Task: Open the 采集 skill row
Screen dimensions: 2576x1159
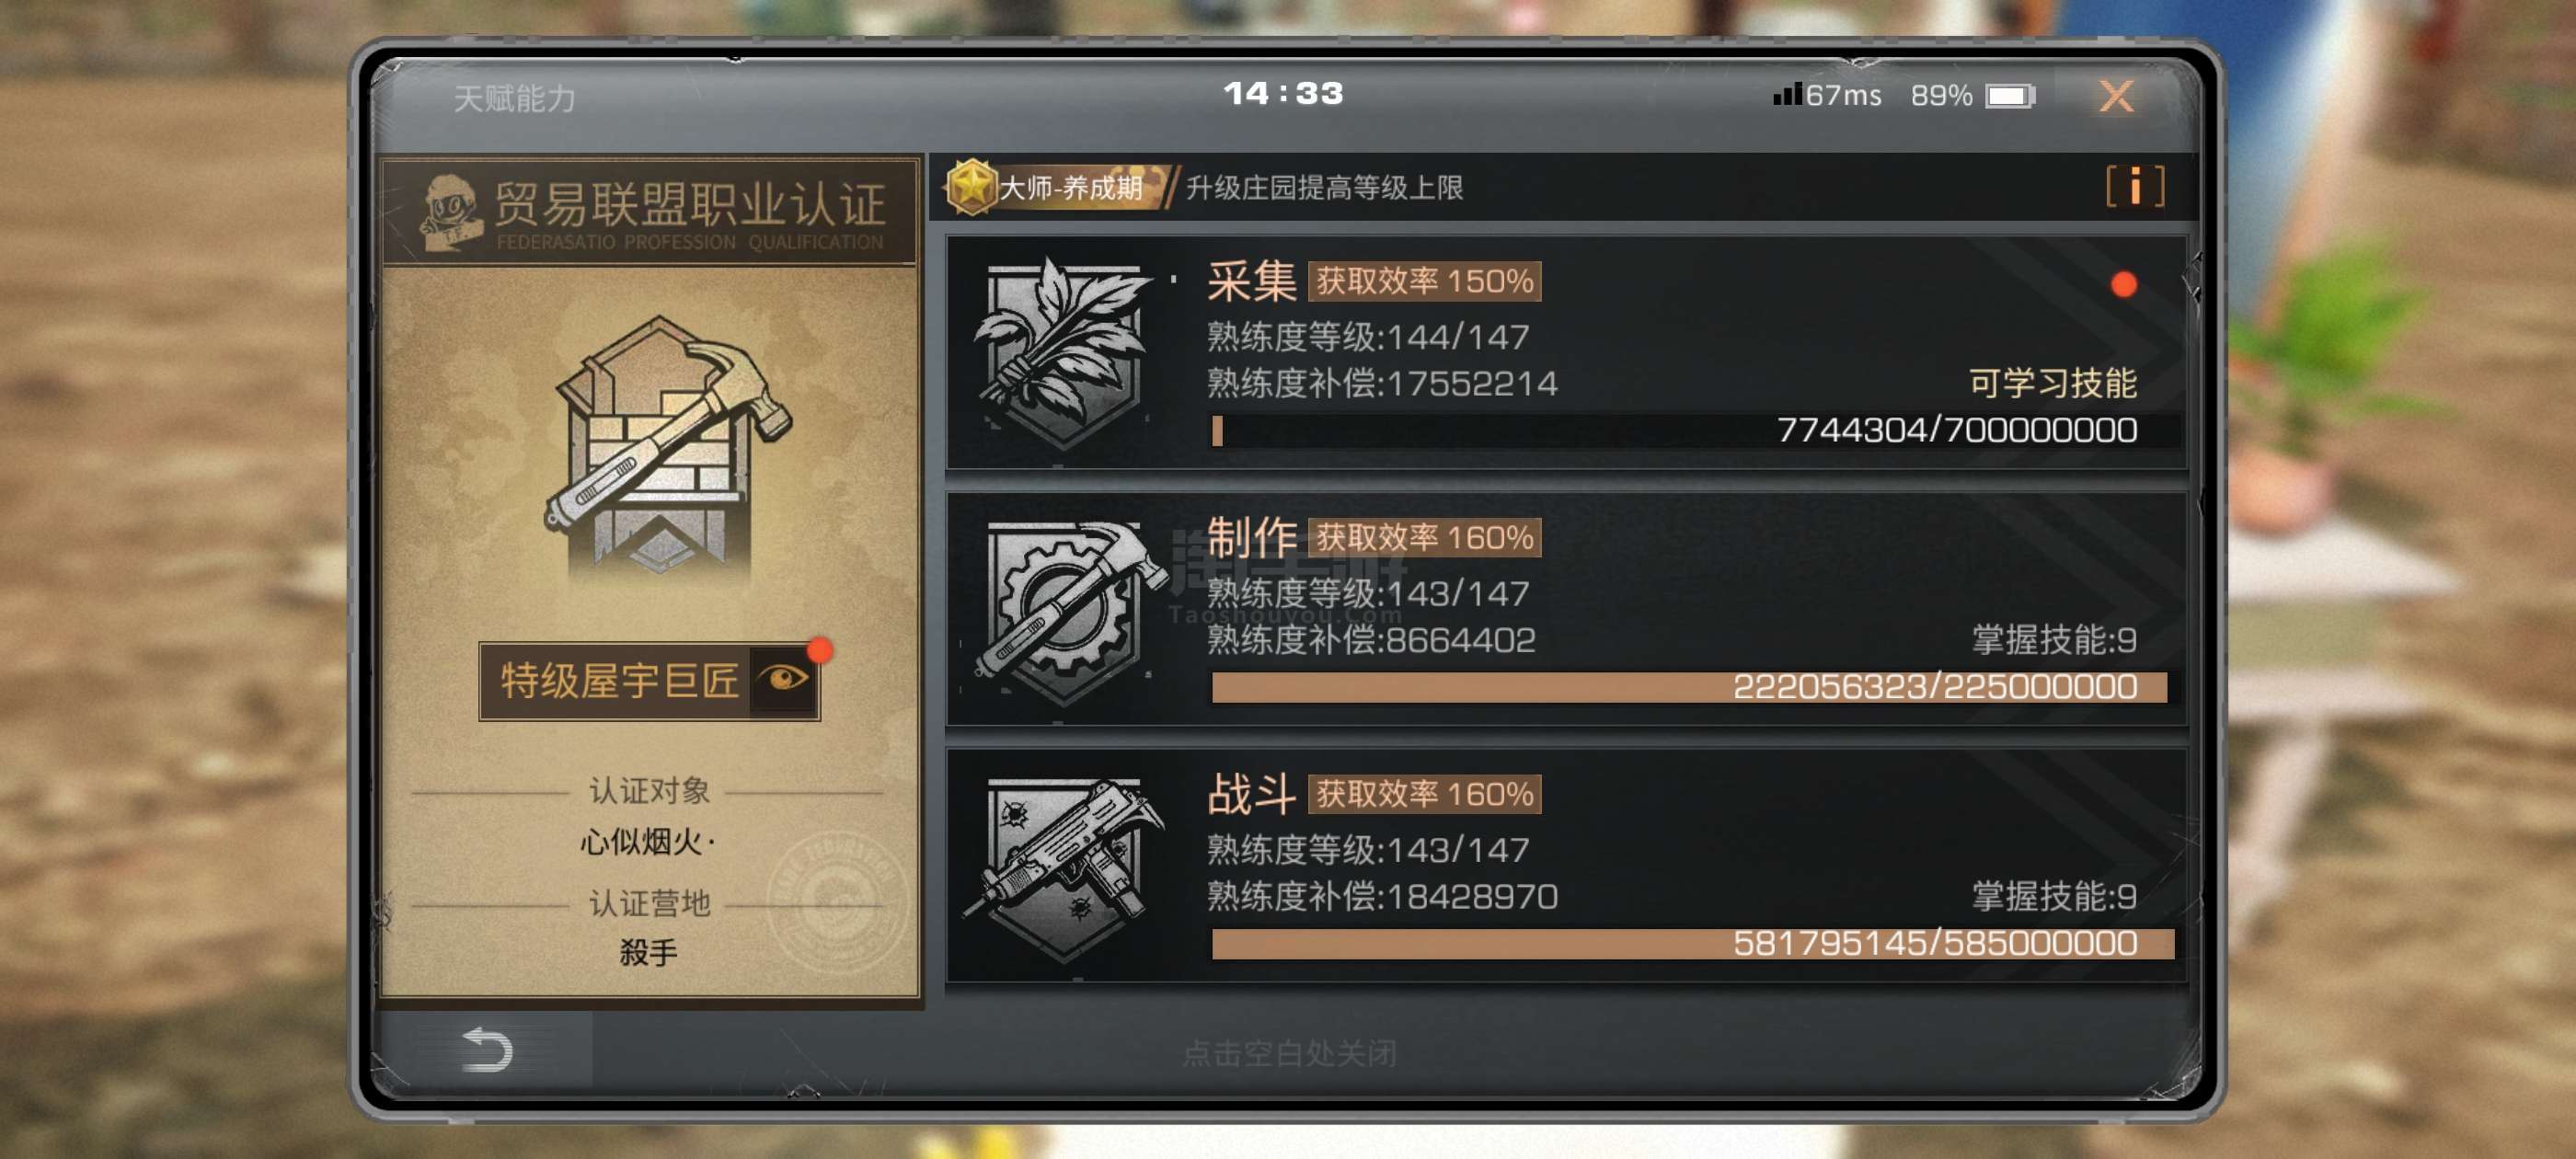Action: [x=1566, y=352]
